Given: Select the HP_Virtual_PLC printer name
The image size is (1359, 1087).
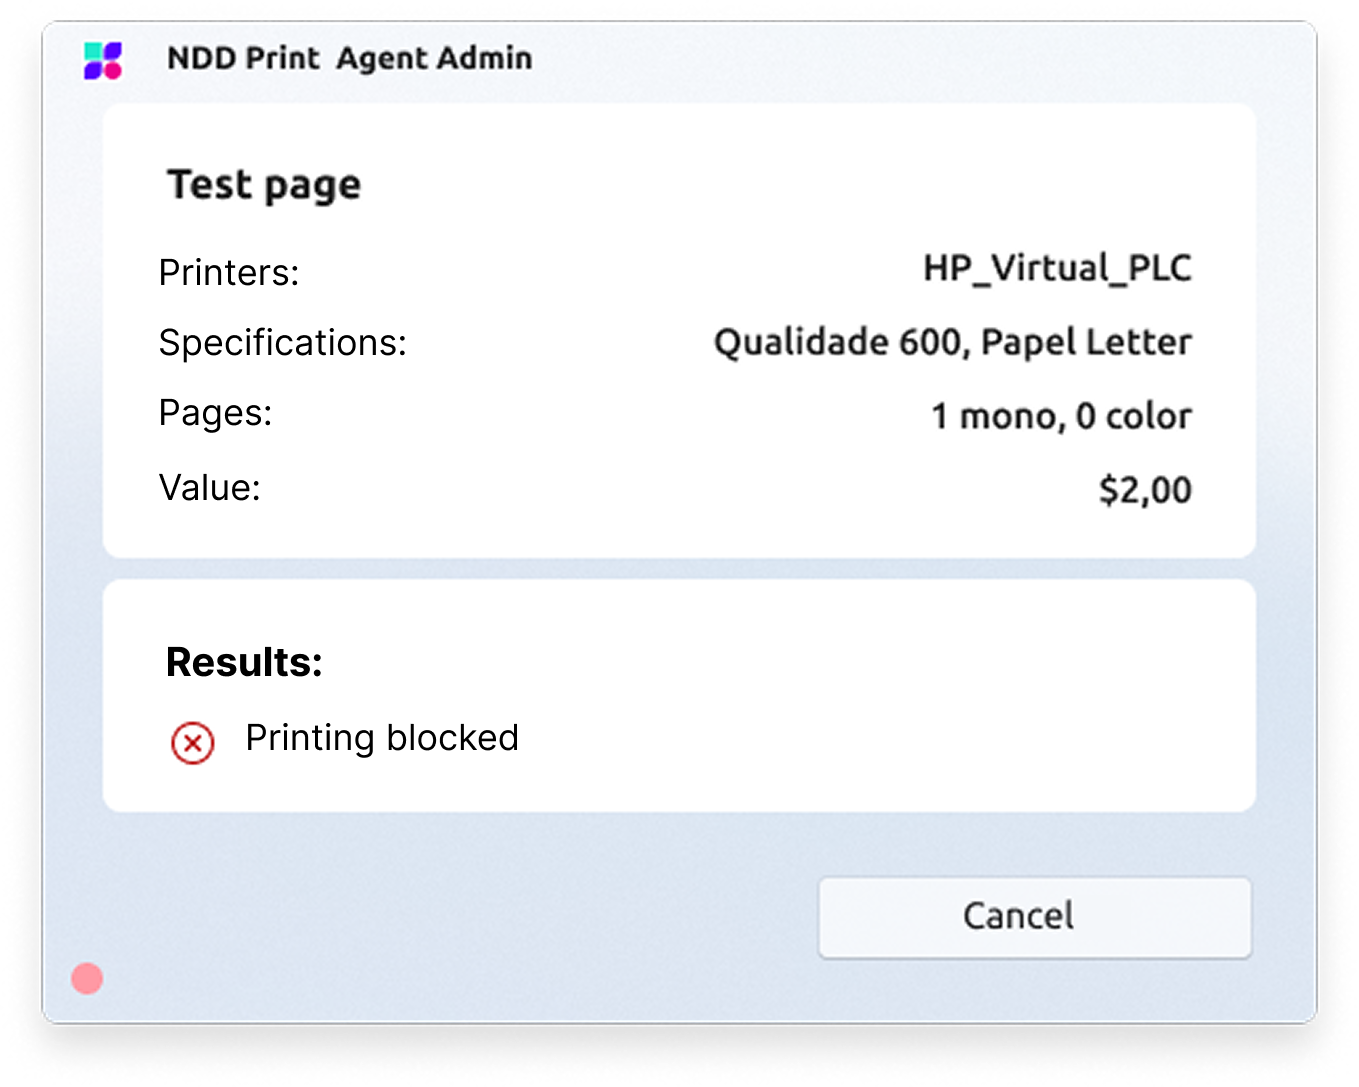Looking at the screenshot, I should tap(1057, 268).
